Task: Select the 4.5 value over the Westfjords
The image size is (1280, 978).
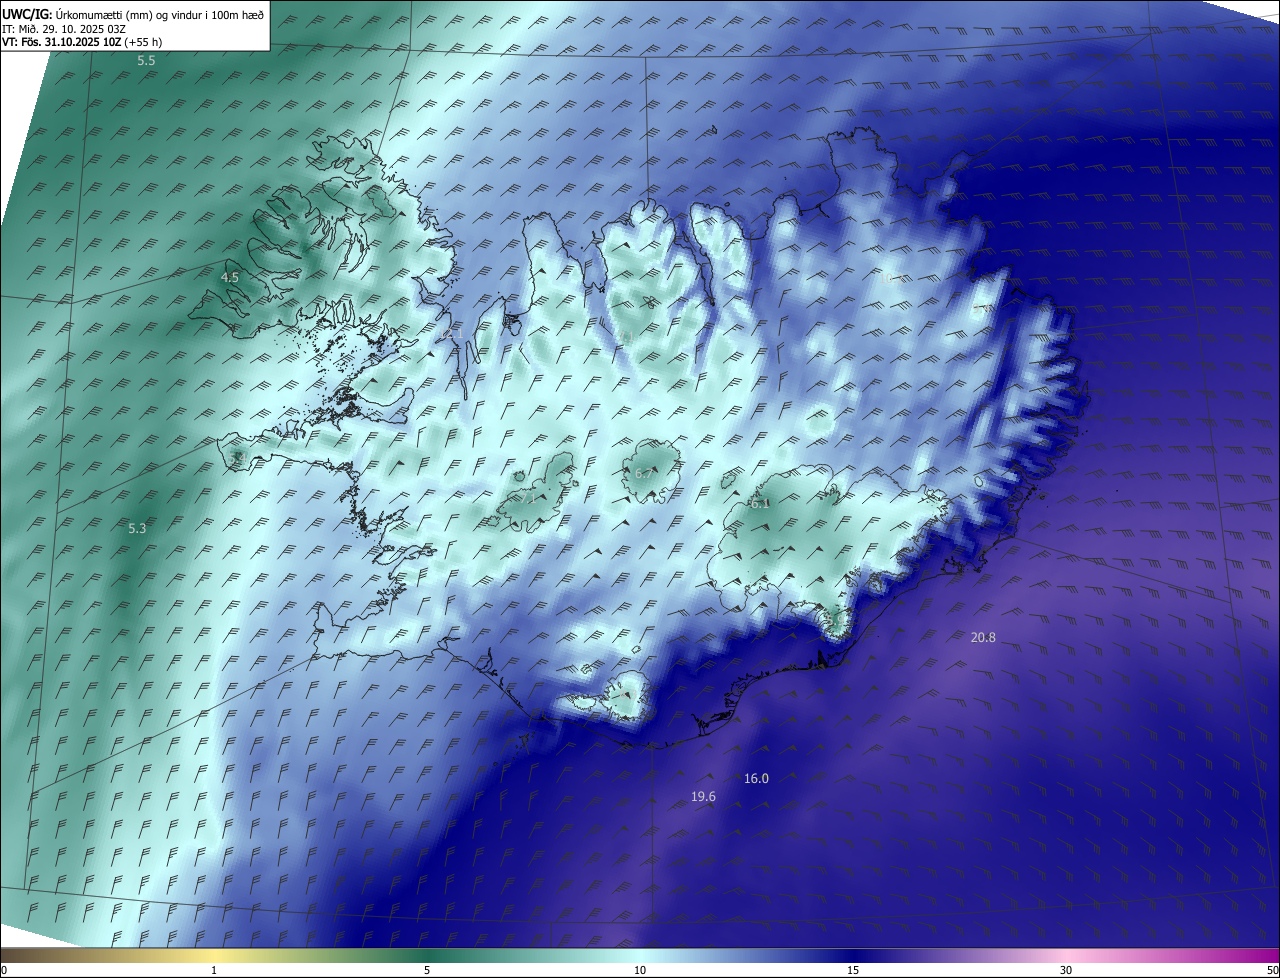Action: (230, 277)
